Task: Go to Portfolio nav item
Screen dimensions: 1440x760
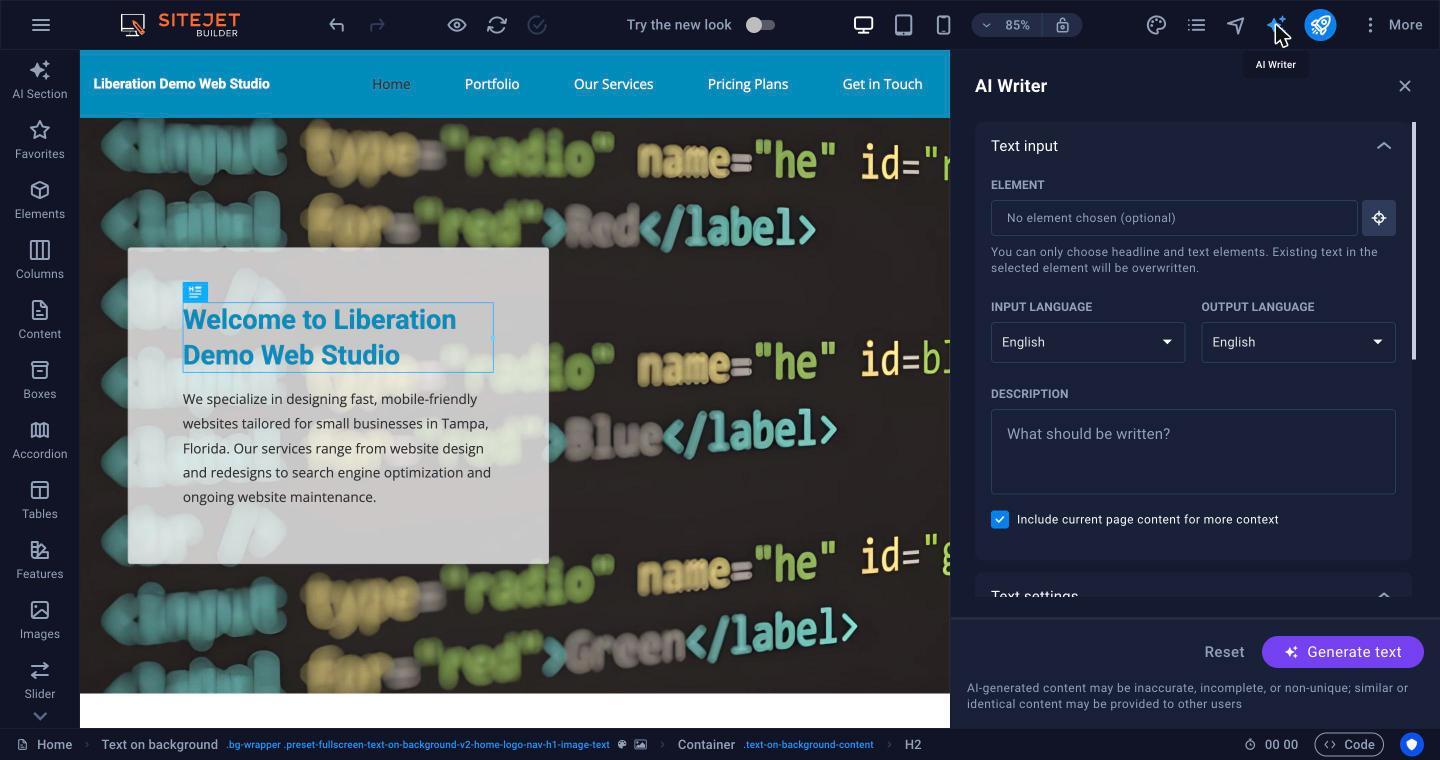Action: coord(492,84)
